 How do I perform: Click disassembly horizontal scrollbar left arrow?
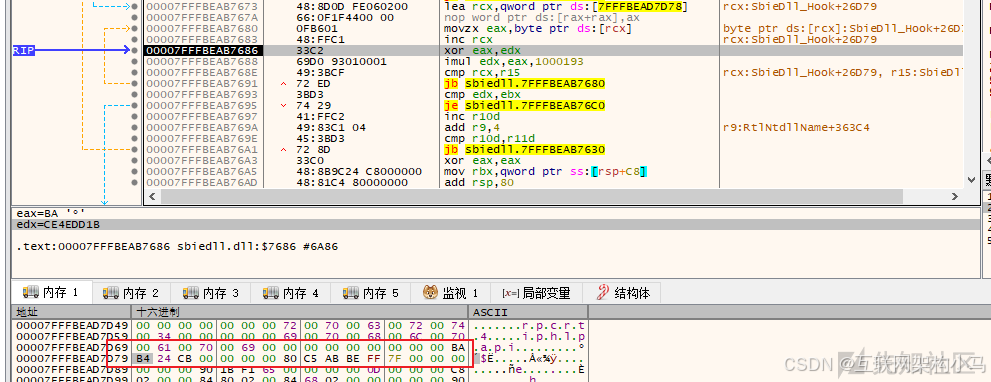click(152, 197)
